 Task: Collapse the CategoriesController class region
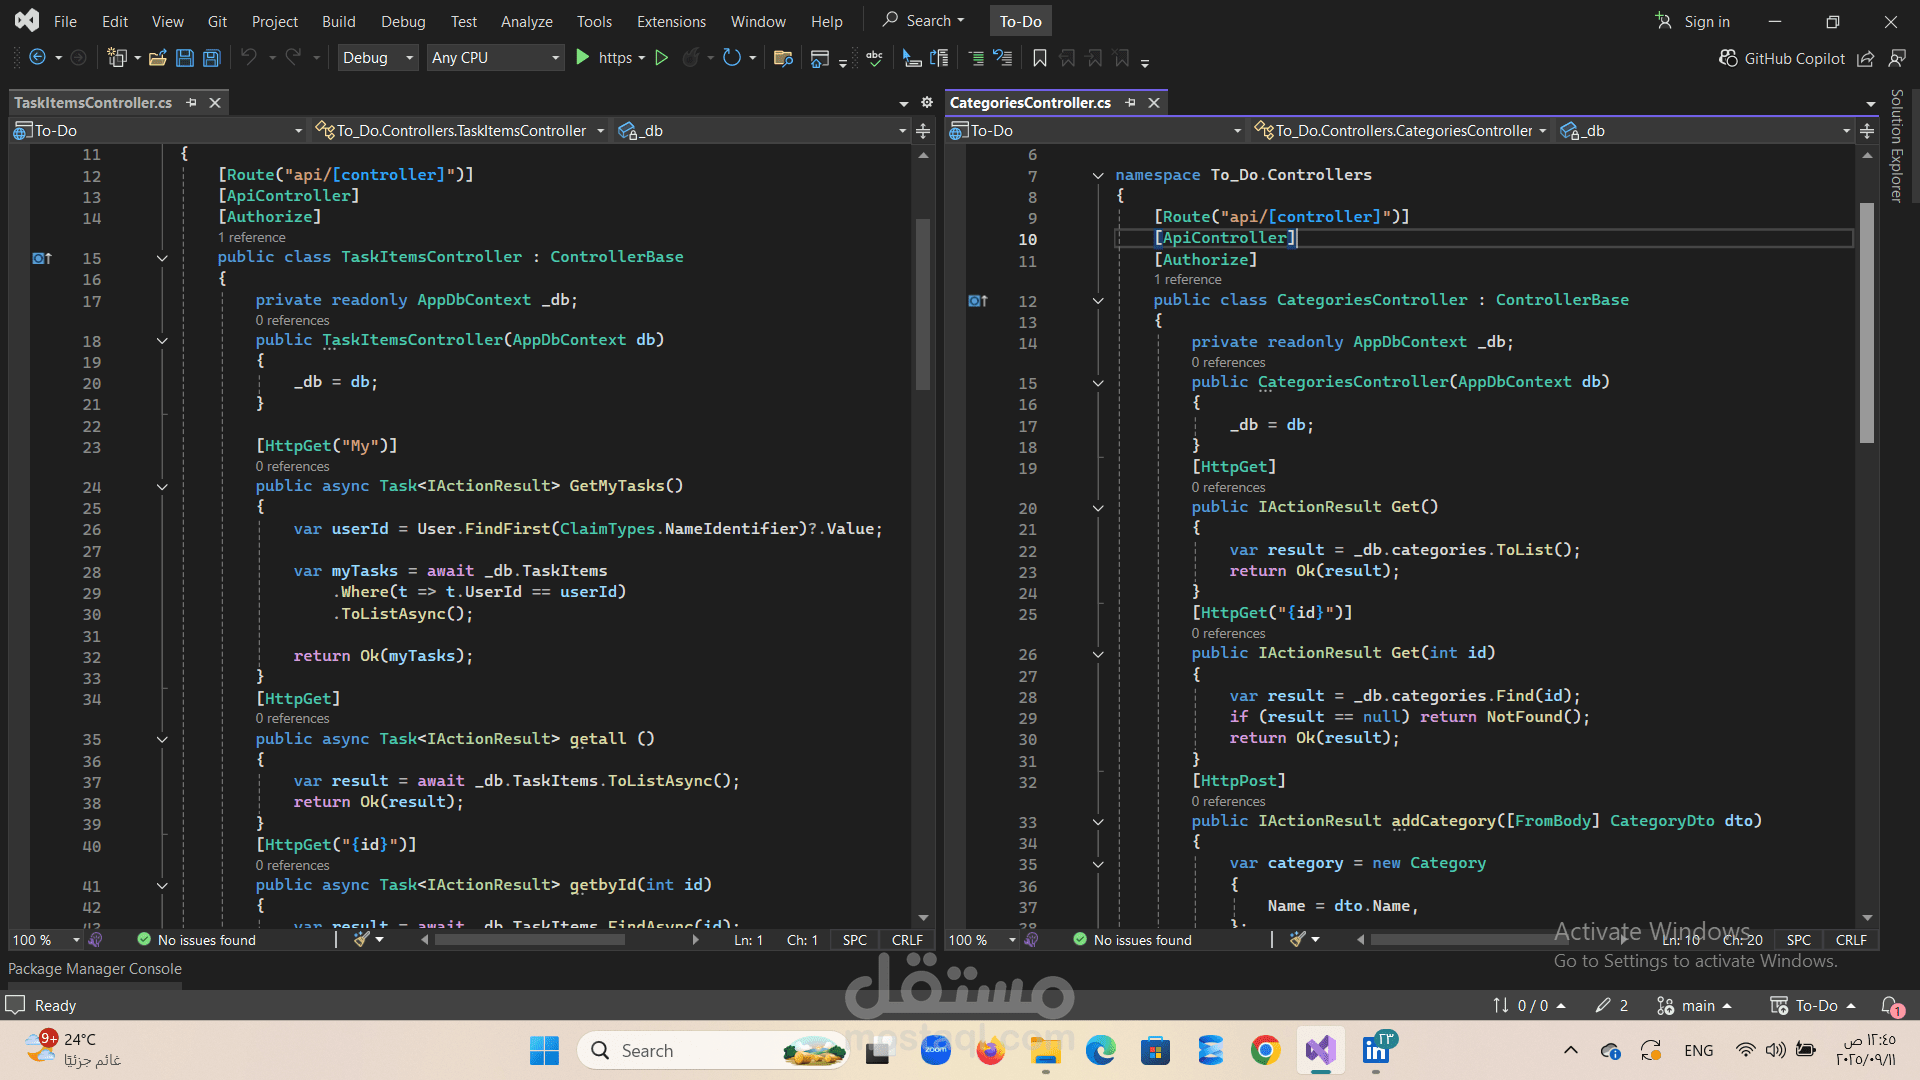coord(1098,301)
